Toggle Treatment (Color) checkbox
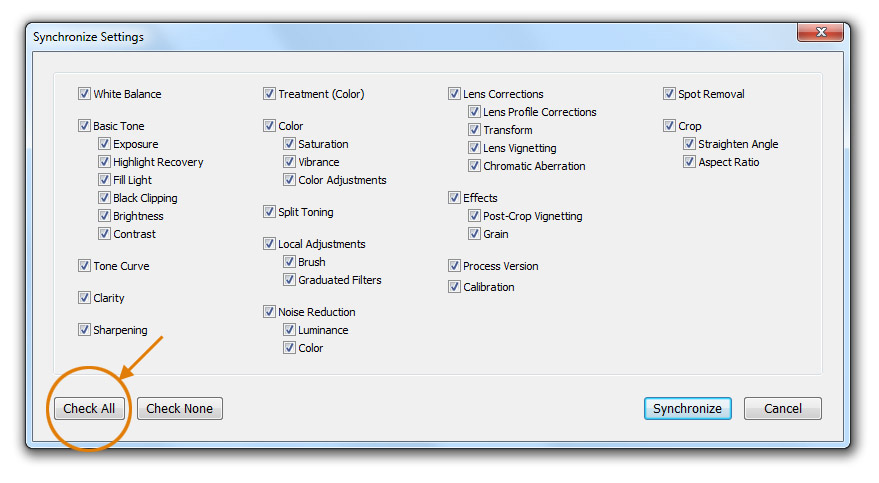Image resolution: width=879 pixels, height=483 pixels. (x=269, y=94)
